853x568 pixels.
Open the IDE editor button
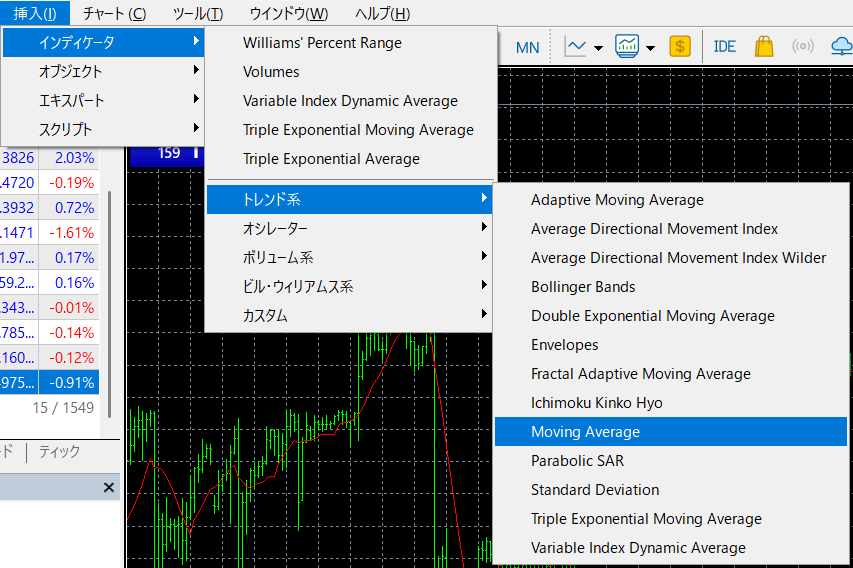coord(725,47)
